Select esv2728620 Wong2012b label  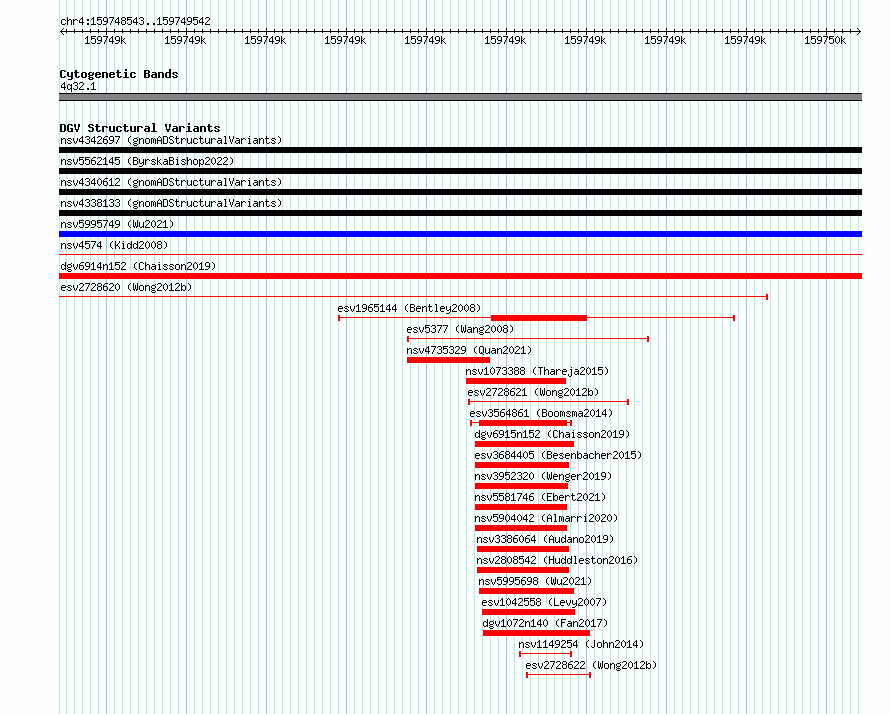pyautogui.click(x=126, y=287)
